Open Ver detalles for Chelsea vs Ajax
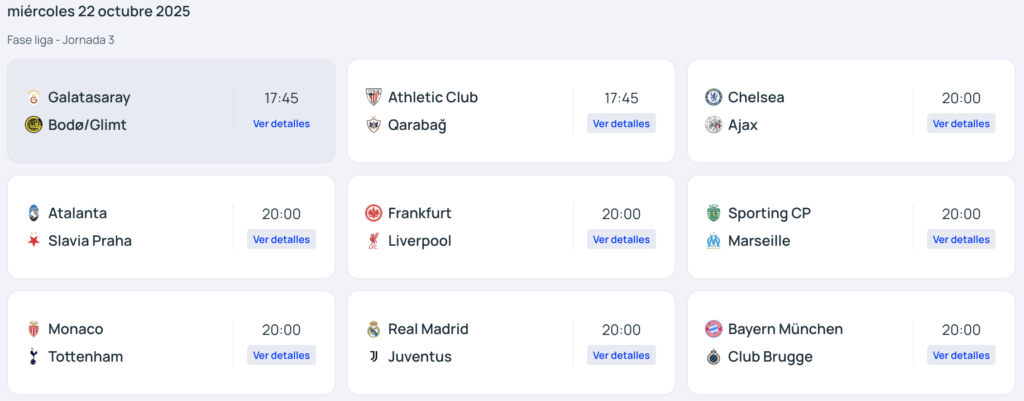 tap(961, 124)
